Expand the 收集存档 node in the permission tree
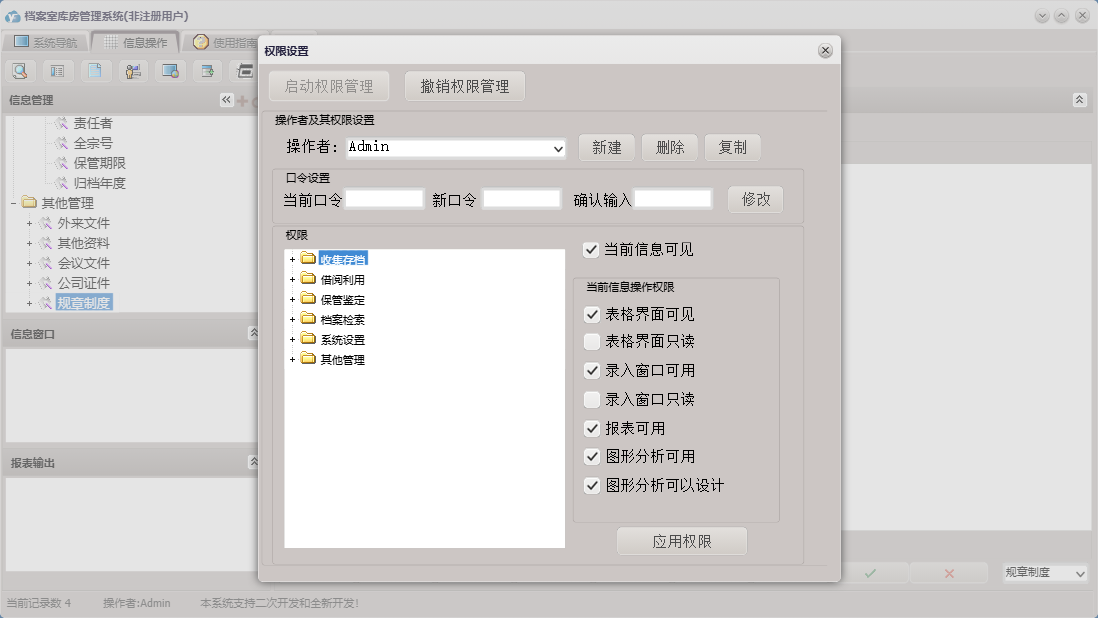1098x618 pixels. tap(293, 260)
